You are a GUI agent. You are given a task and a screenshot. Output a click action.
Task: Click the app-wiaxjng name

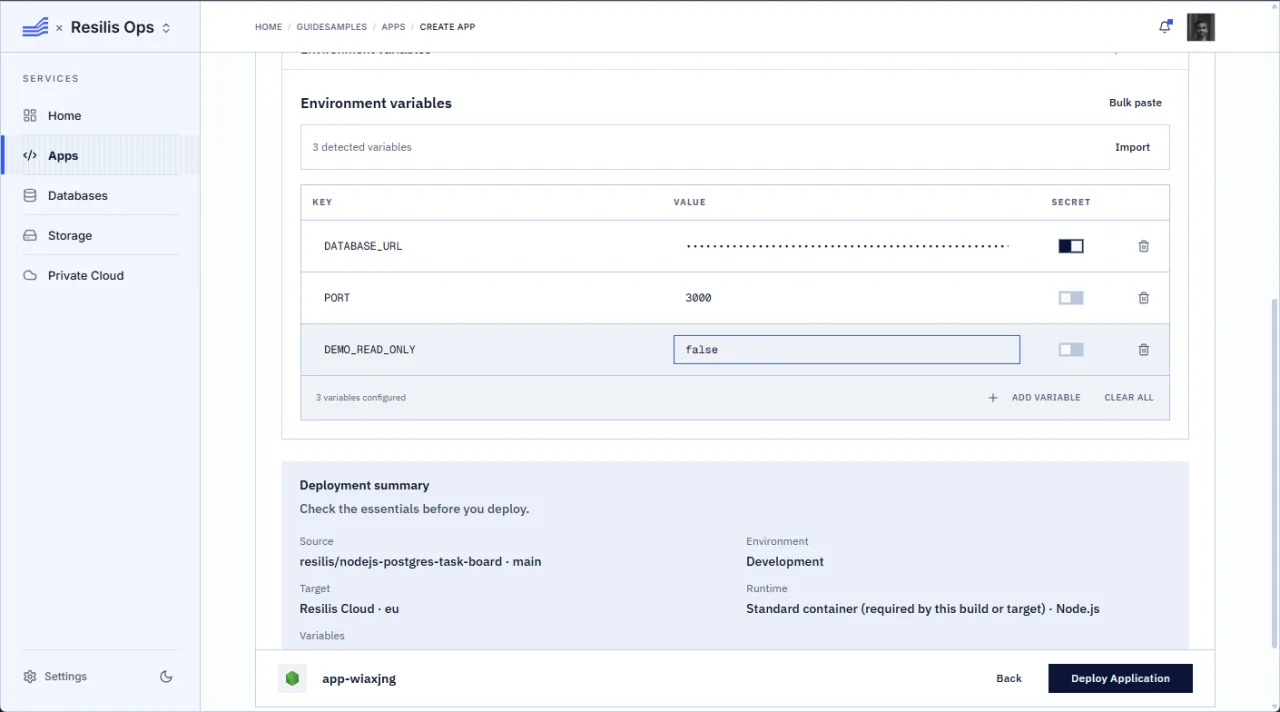tap(359, 679)
